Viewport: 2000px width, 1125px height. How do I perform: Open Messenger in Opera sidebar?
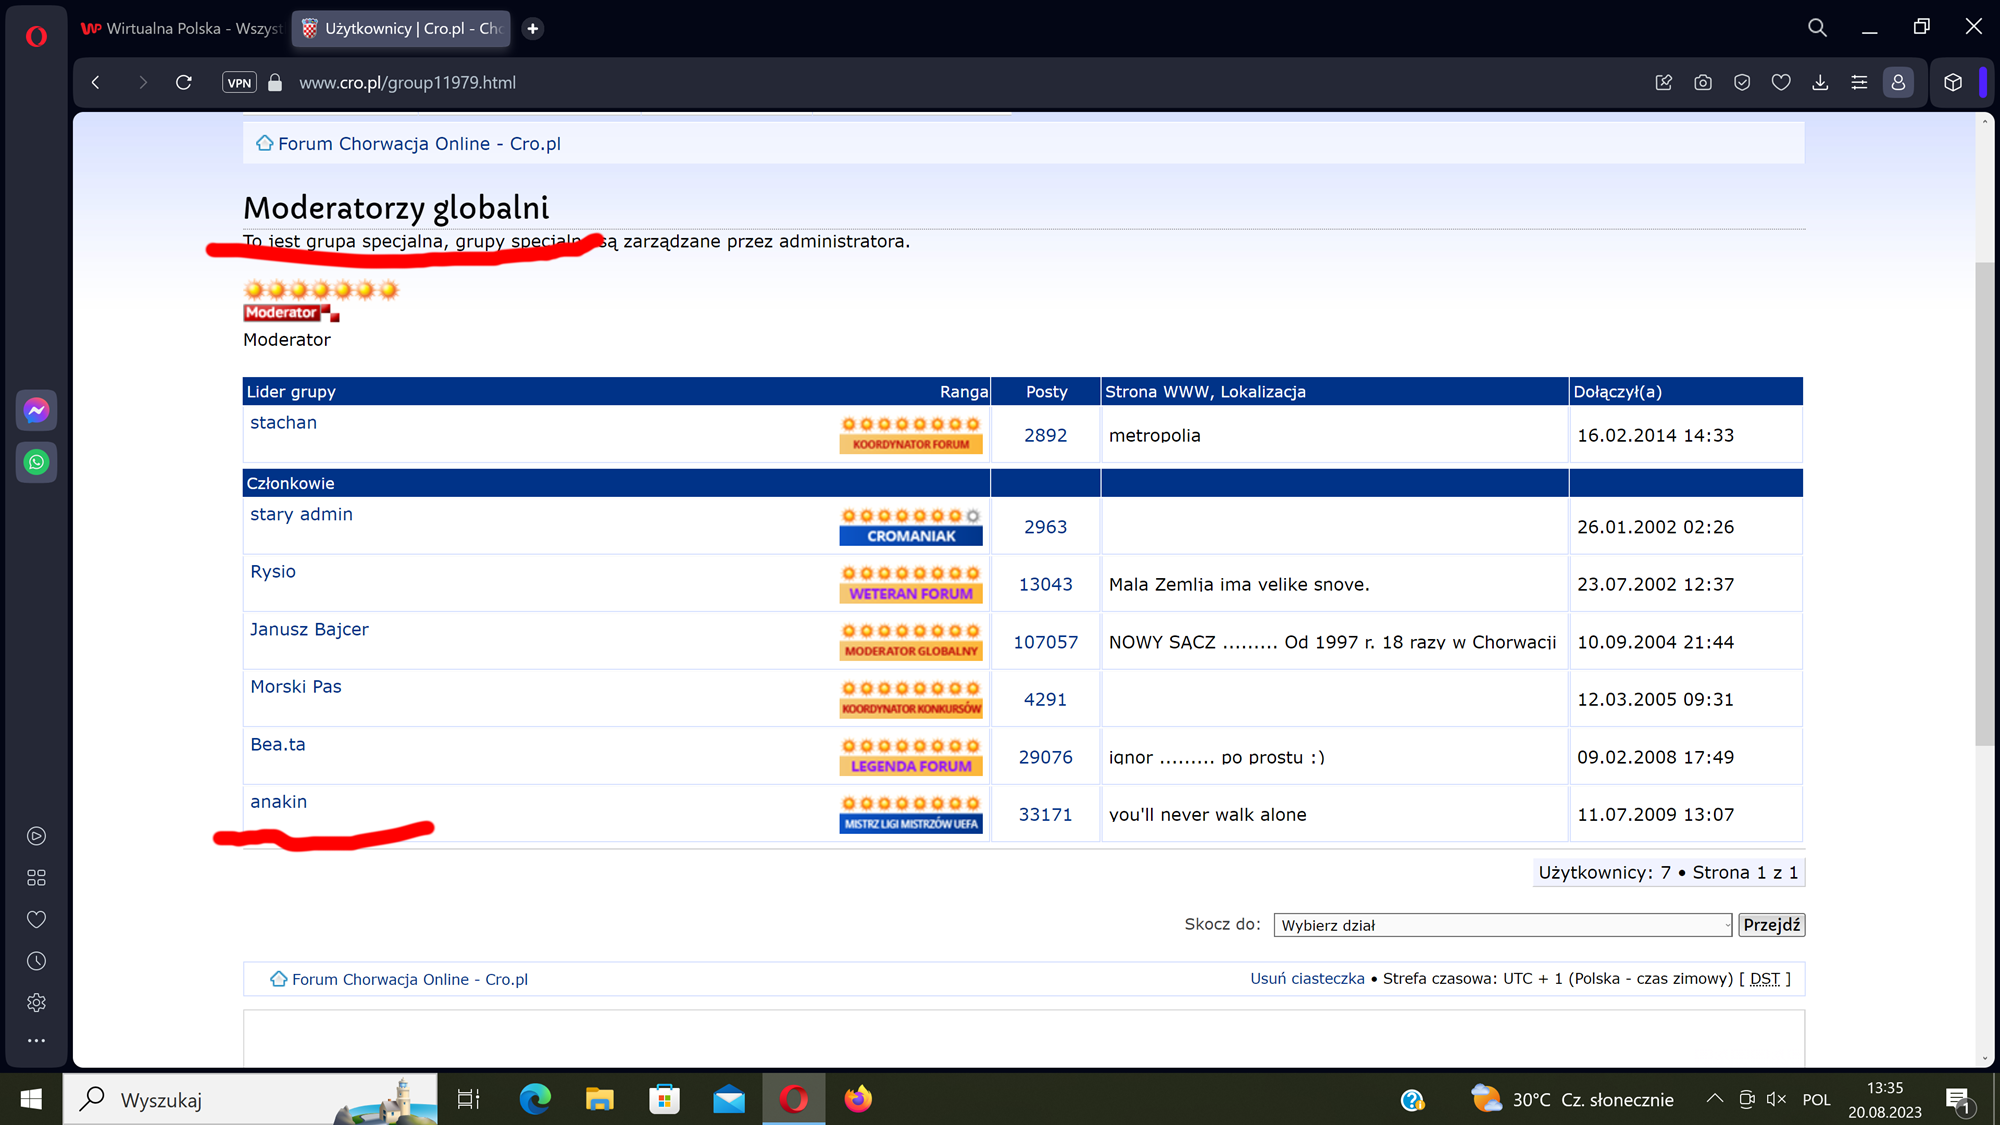36,410
